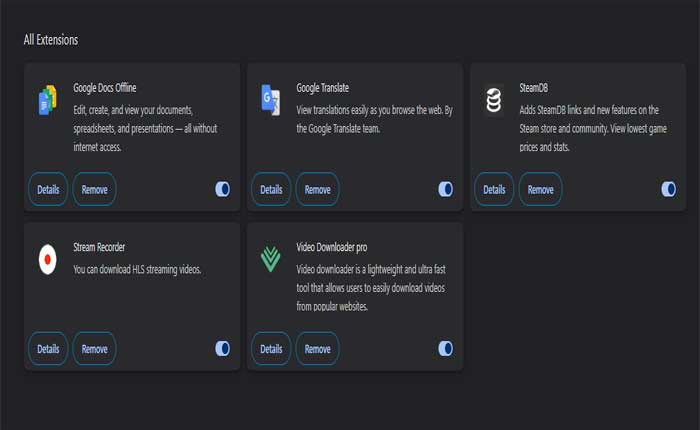Image resolution: width=700 pixels, height=430 pixels.
Task: Disable the Video Downloader pro toggle
Action: (x=446, y=349)
